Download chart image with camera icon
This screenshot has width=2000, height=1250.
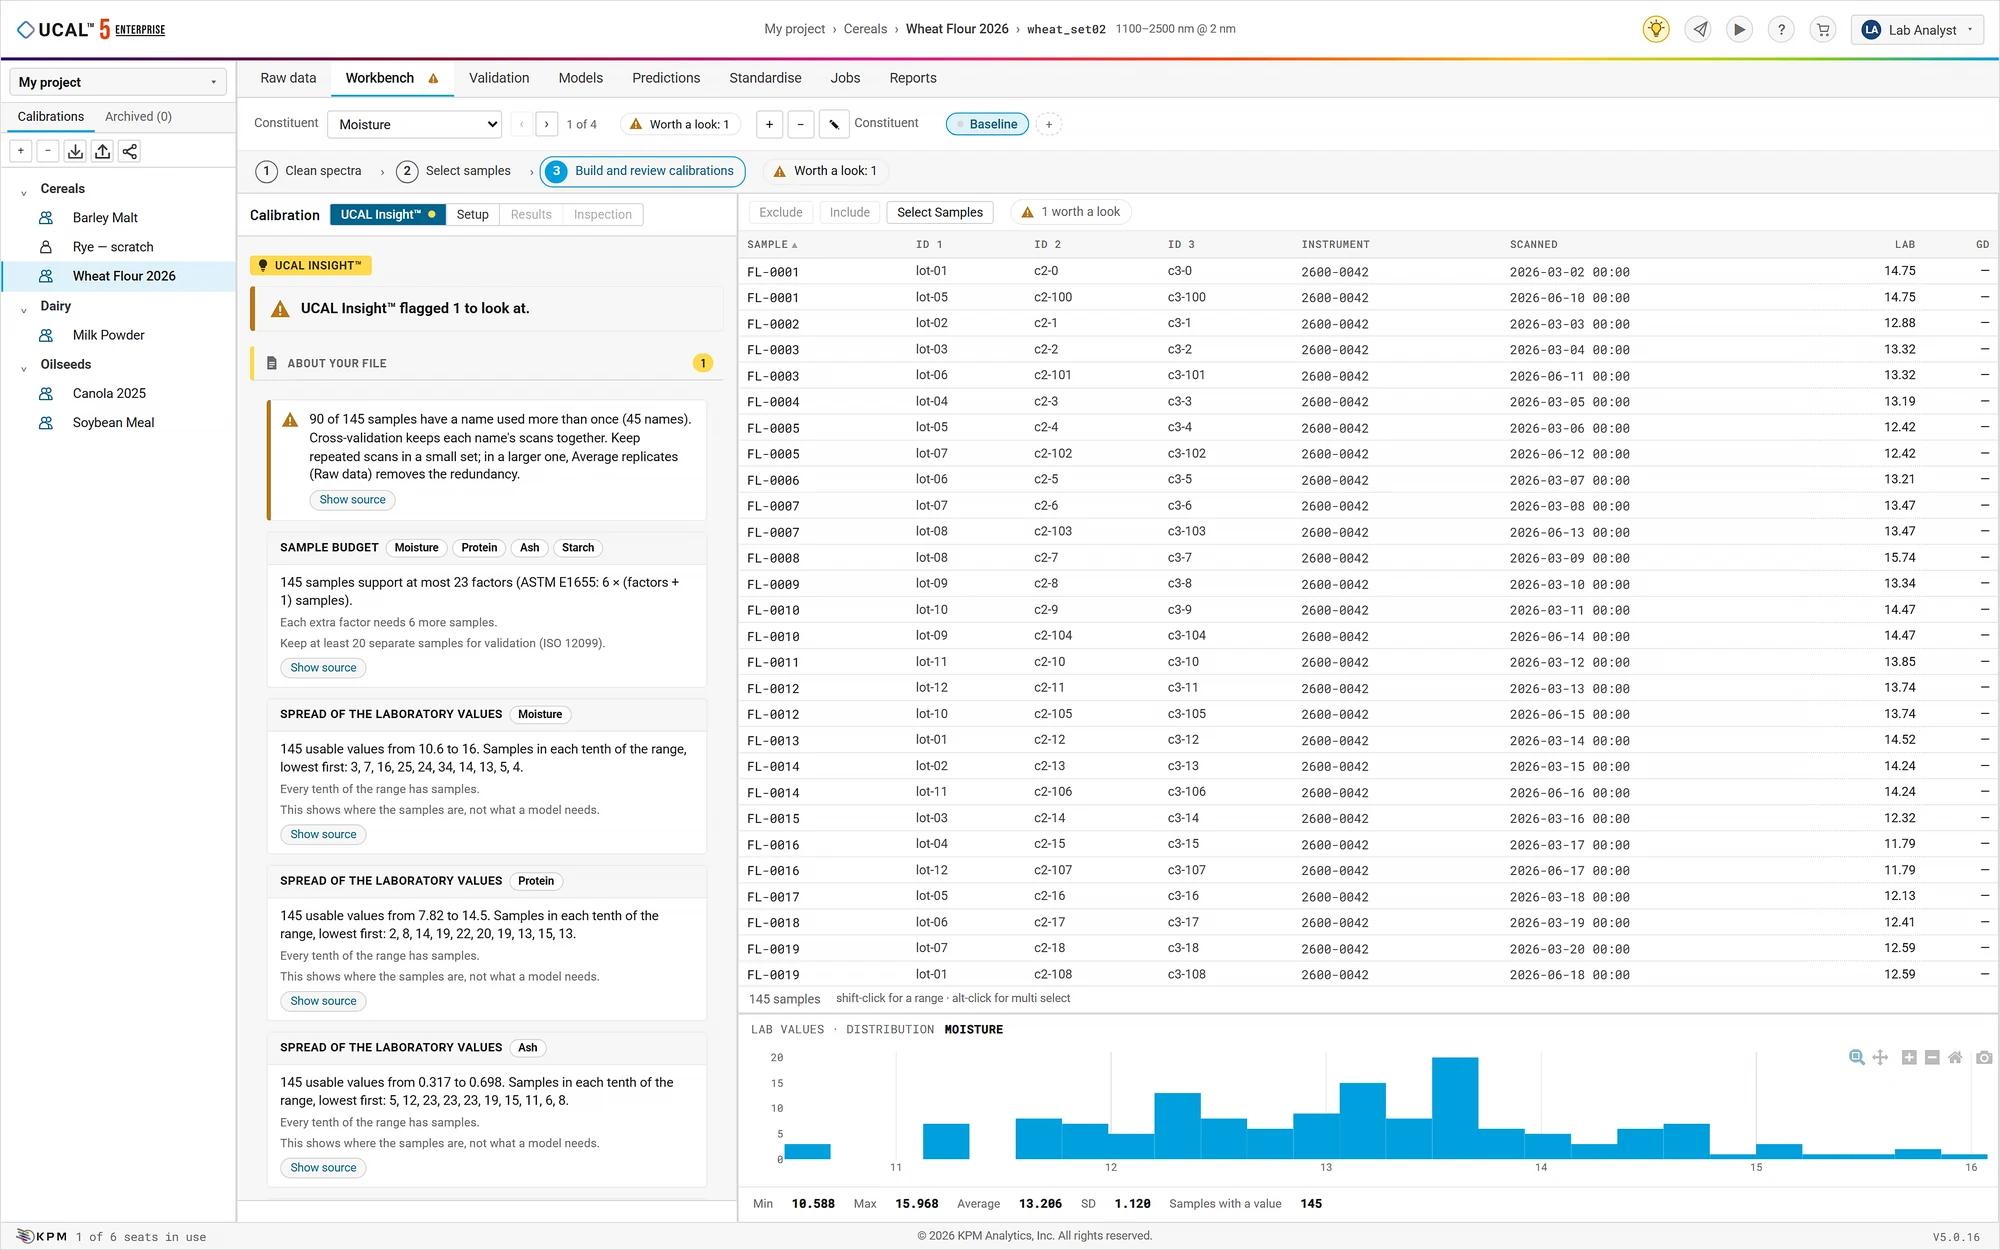[x=1984, y=1057]
